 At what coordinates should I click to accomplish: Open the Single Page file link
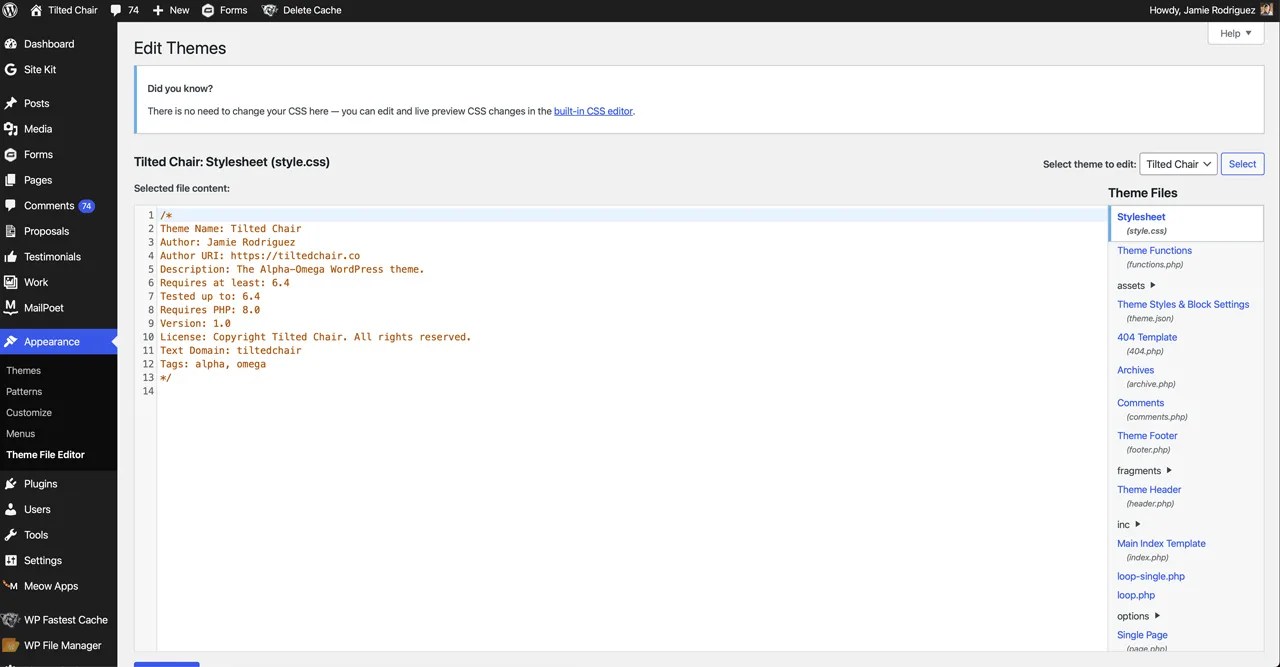pos(1142,636)
